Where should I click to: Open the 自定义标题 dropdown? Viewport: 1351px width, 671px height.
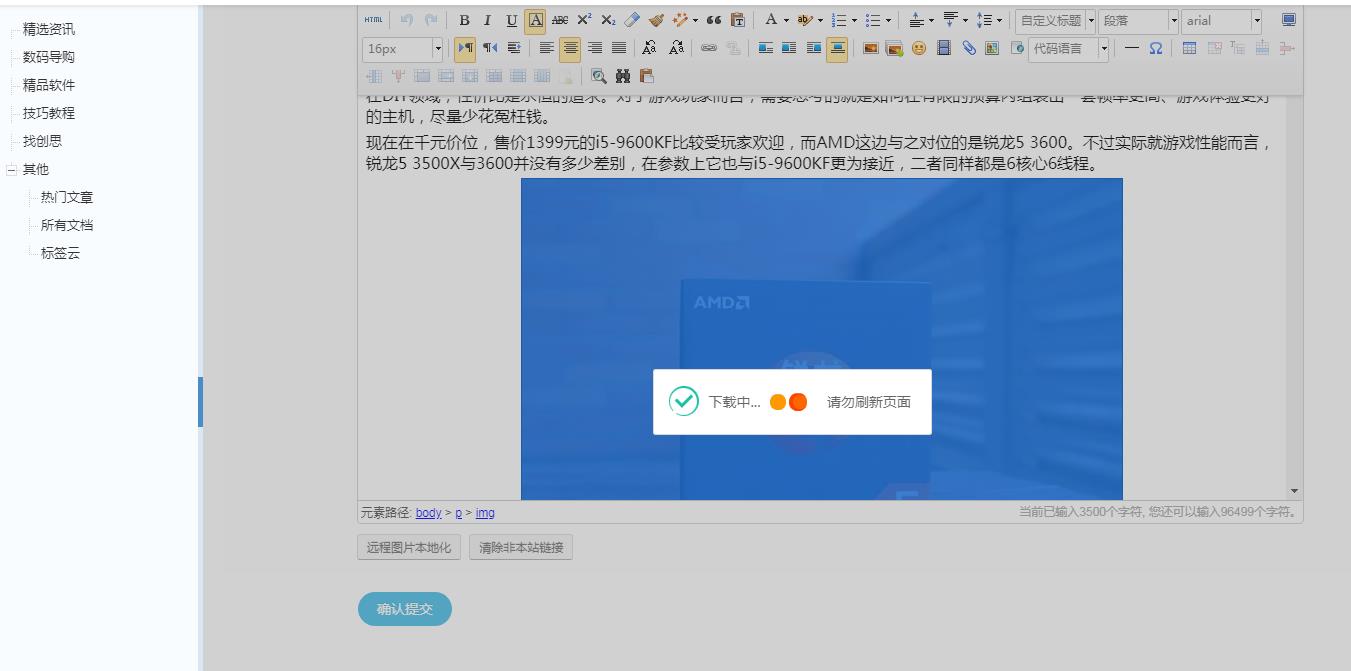click(1055, 21)
